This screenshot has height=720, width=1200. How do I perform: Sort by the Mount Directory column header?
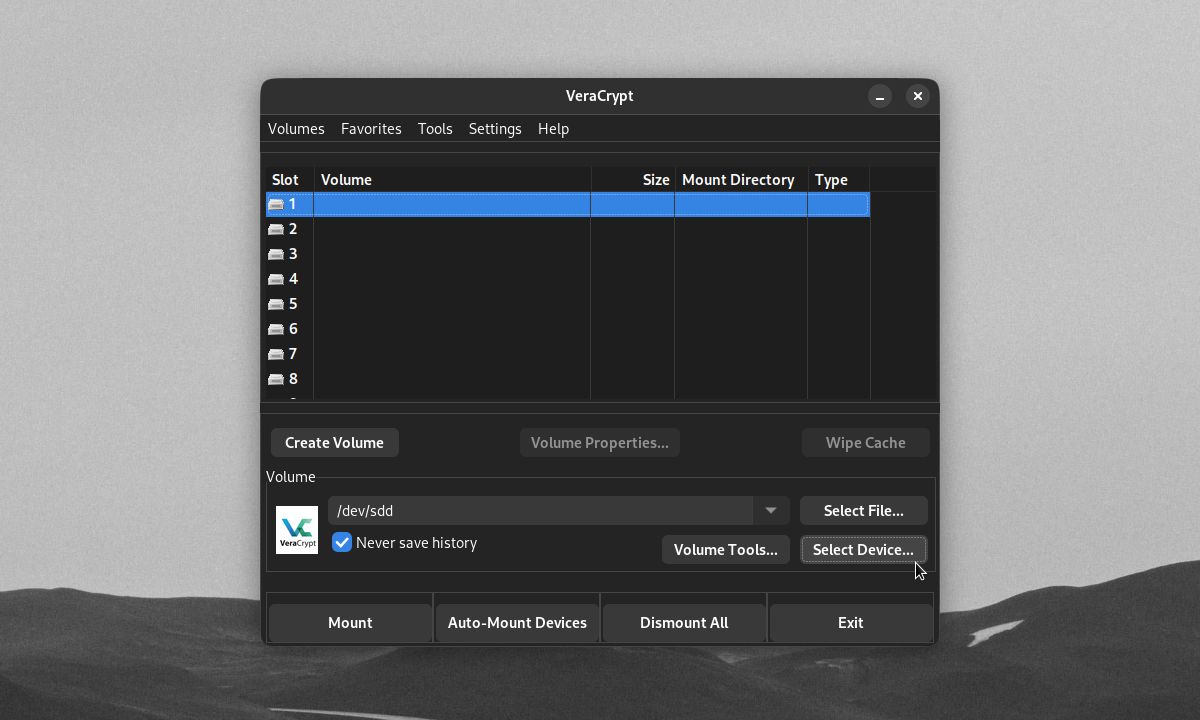coord(741,180)
